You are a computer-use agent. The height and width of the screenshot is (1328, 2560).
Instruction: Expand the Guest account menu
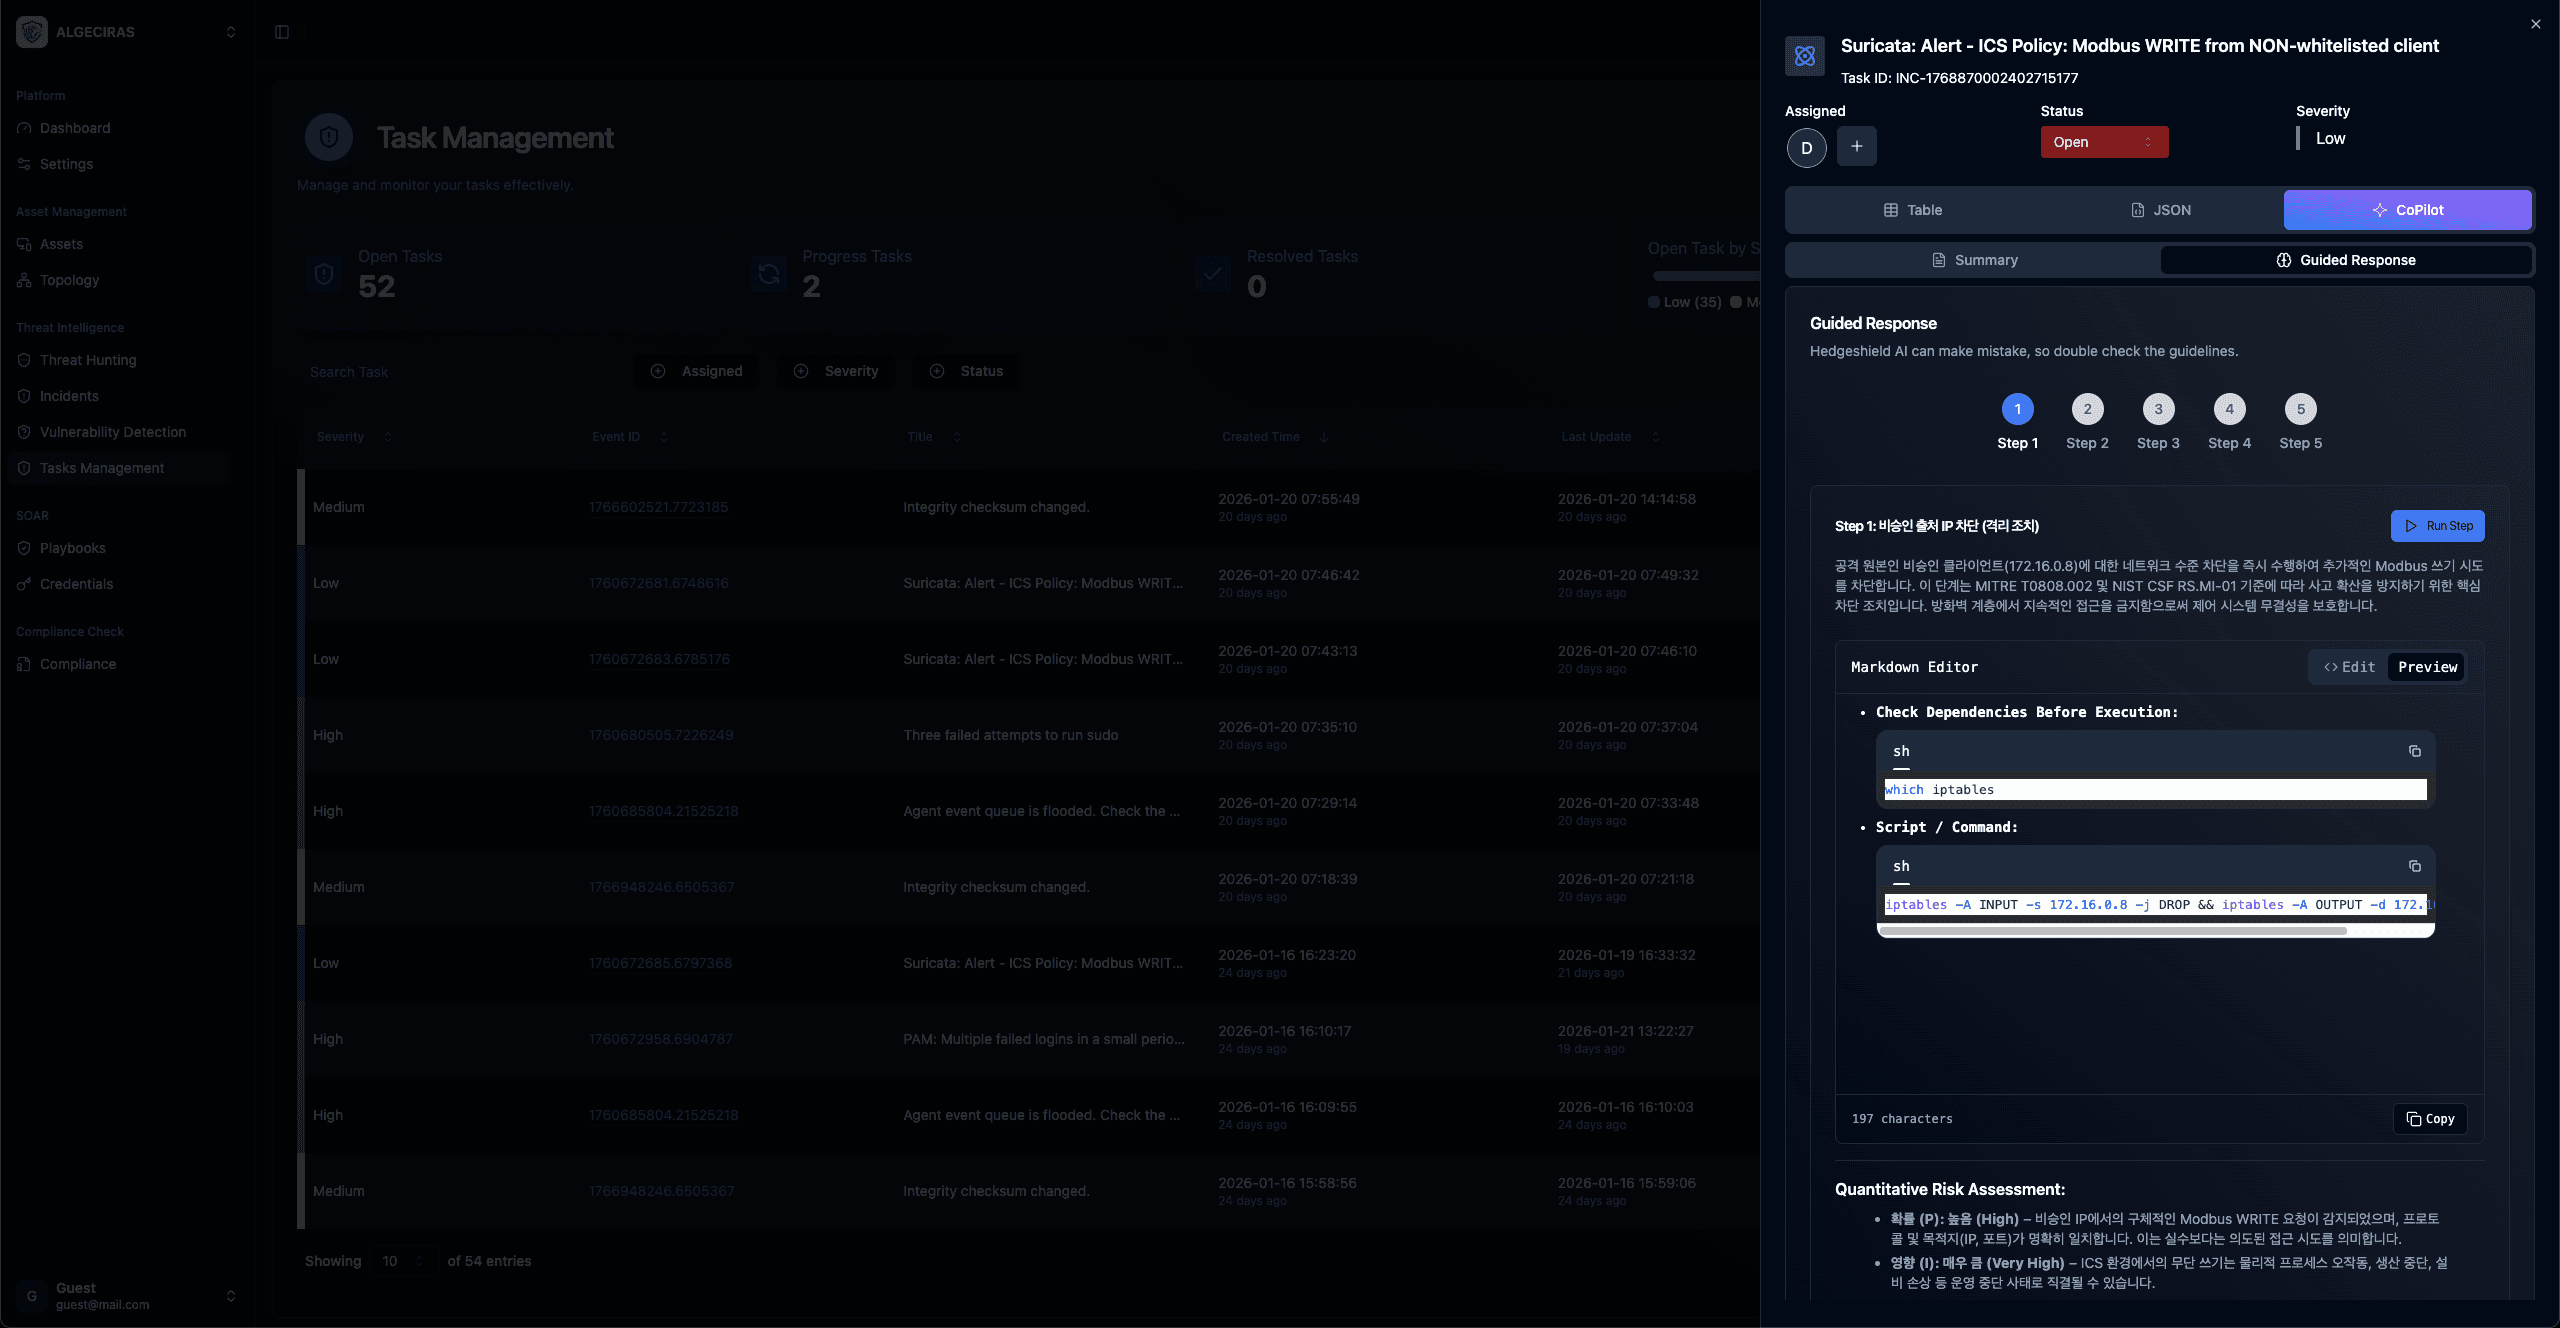[230, 1296]
